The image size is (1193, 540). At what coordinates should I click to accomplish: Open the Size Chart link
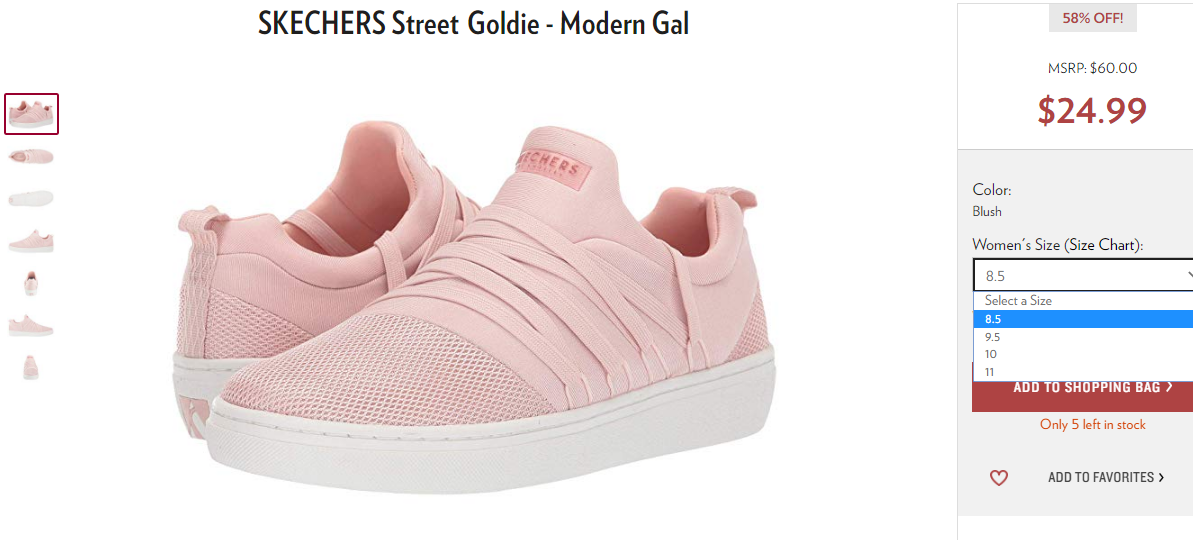point(1102,245)
